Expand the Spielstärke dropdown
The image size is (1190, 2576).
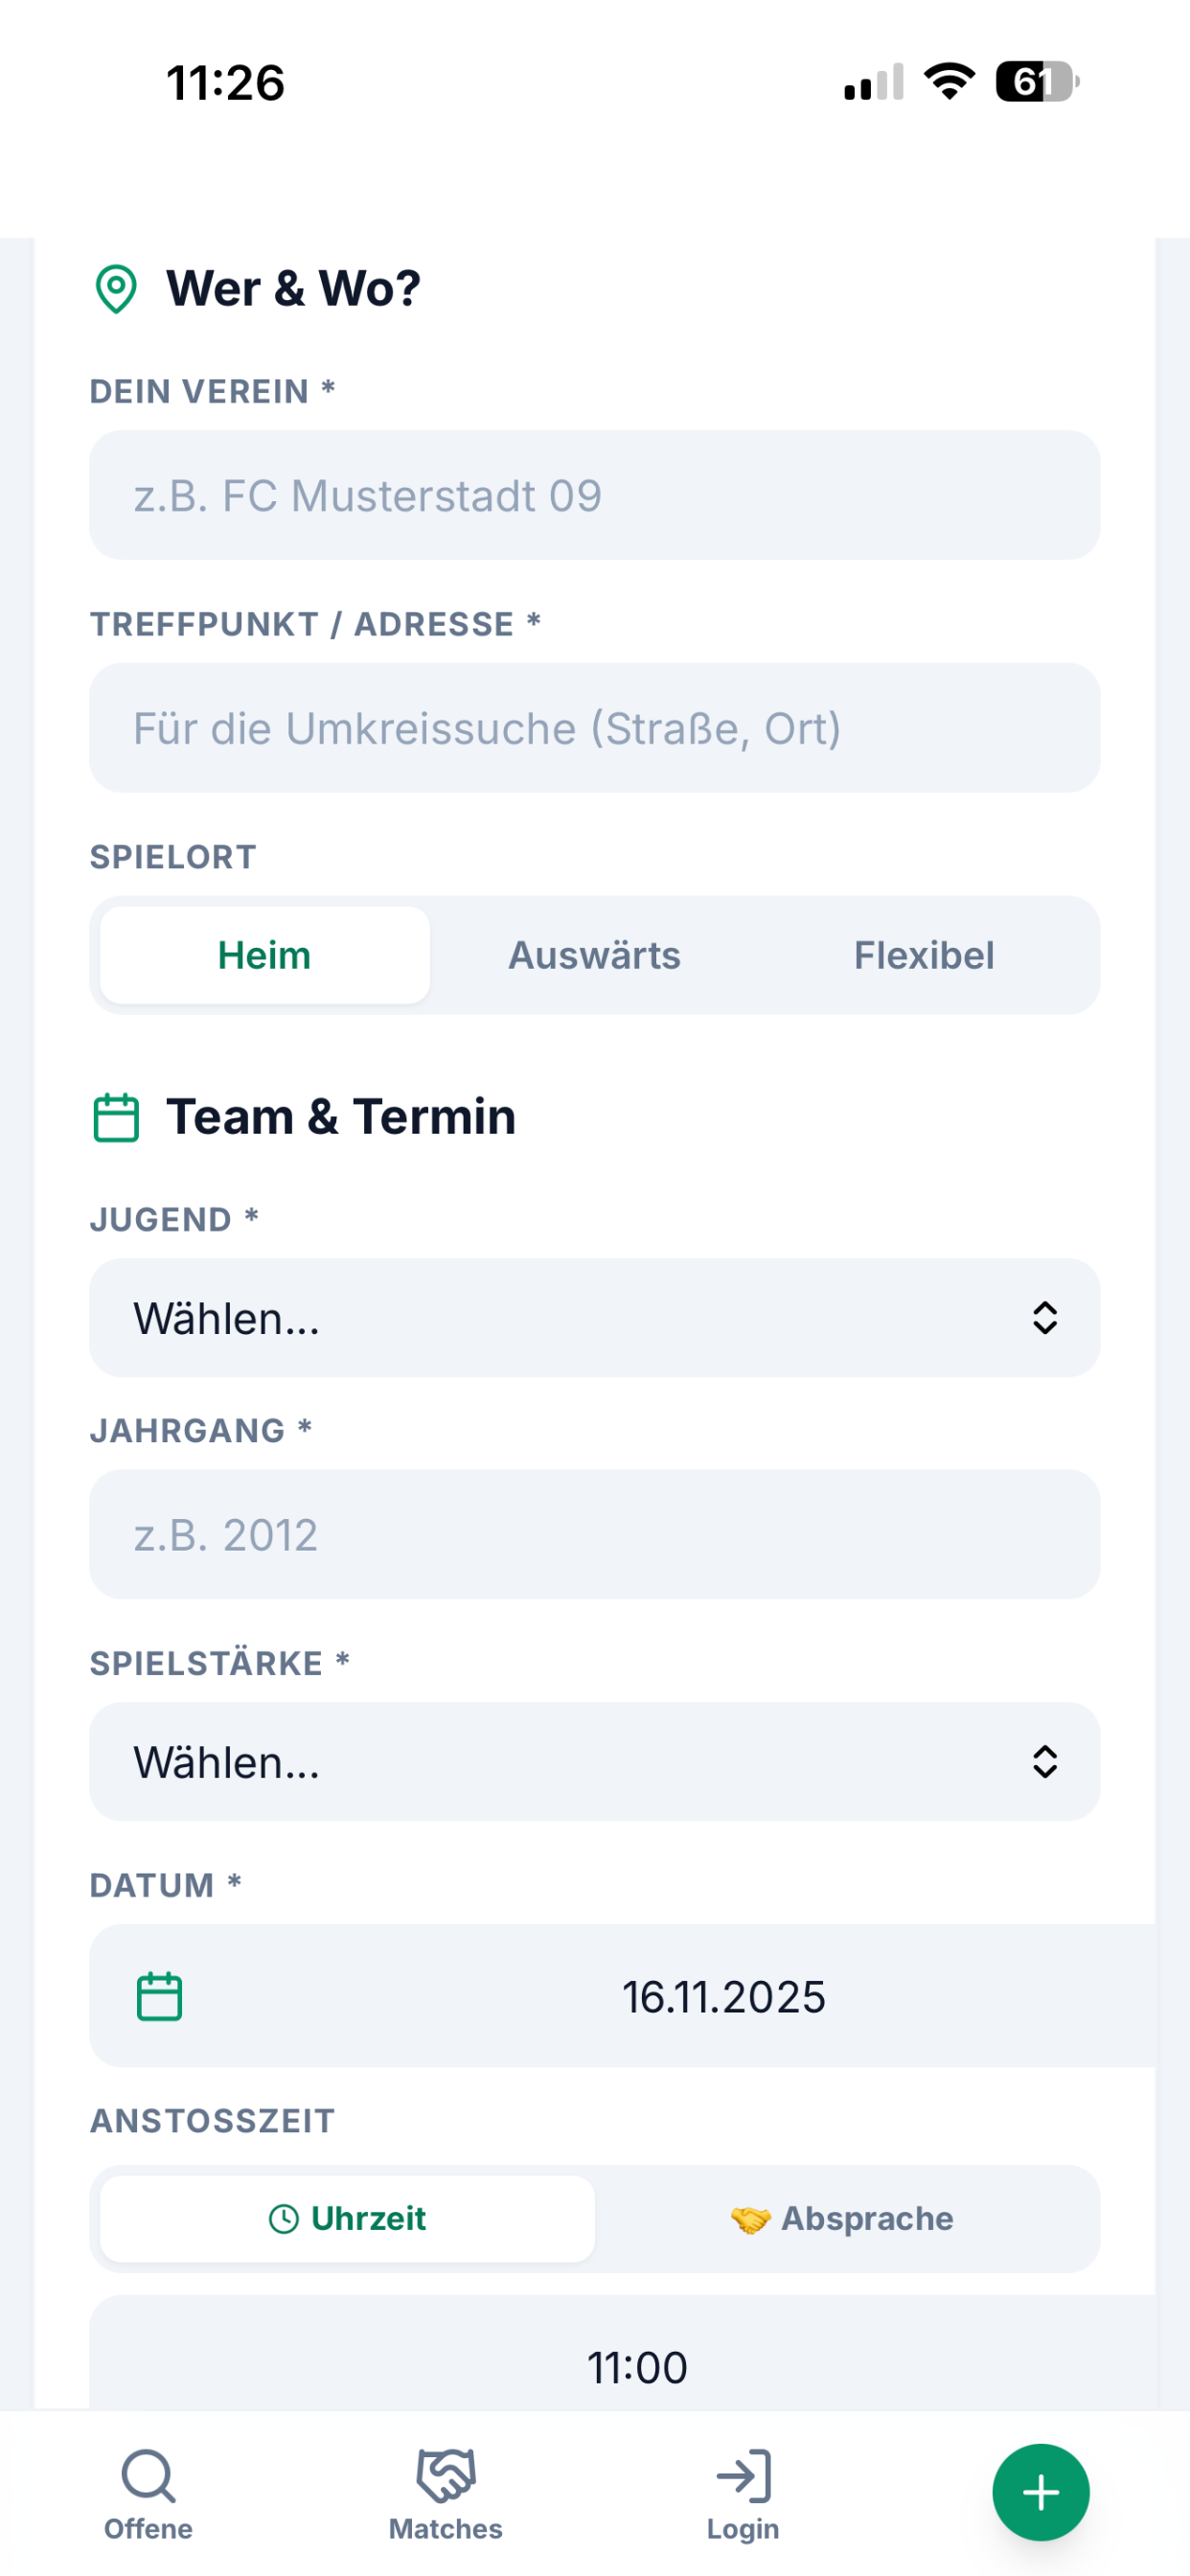tap(595, 1762)
